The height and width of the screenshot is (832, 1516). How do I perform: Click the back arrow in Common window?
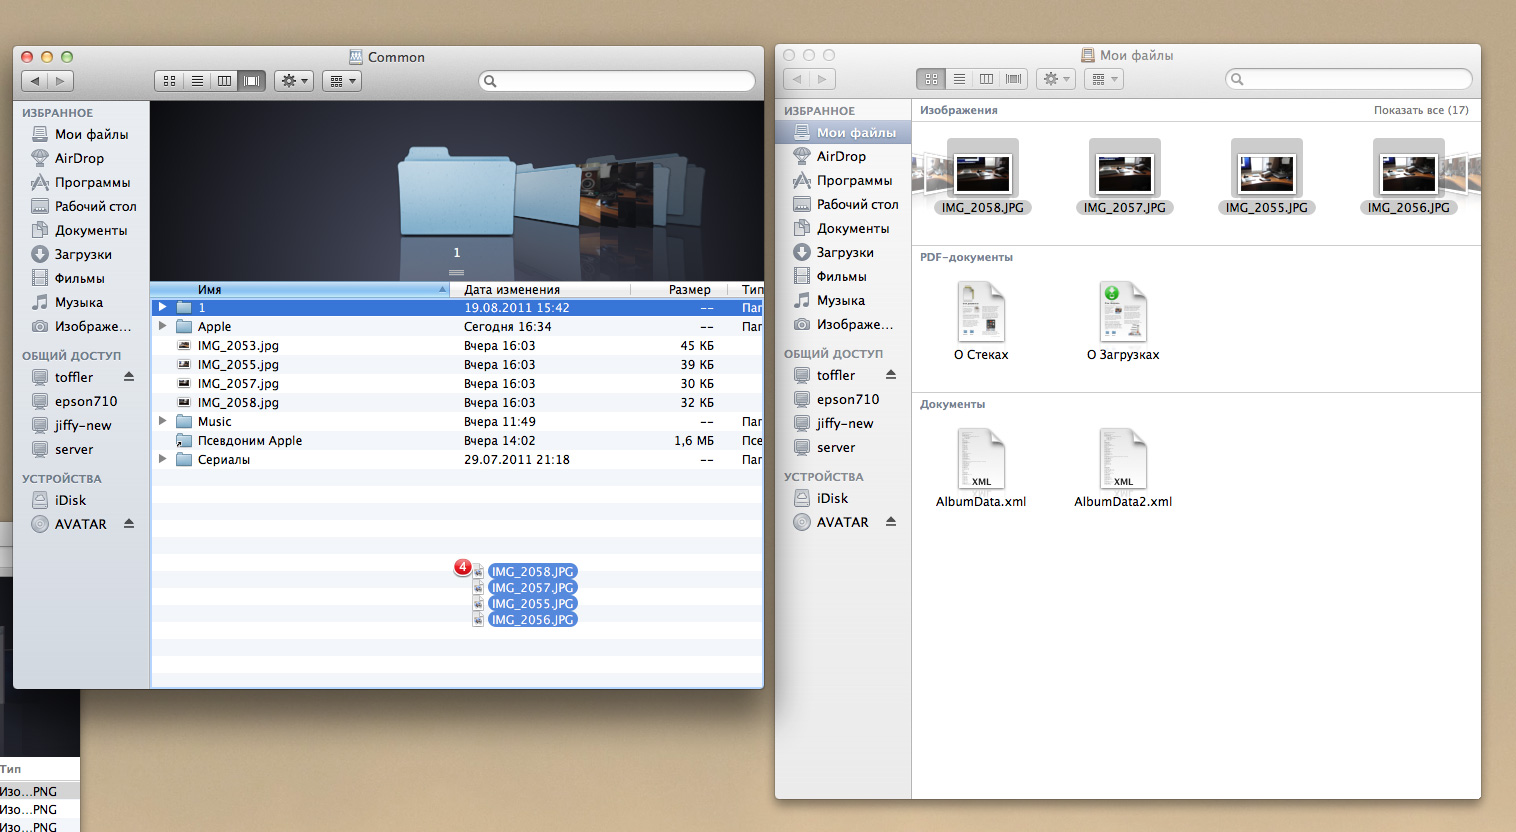(35, 81)
